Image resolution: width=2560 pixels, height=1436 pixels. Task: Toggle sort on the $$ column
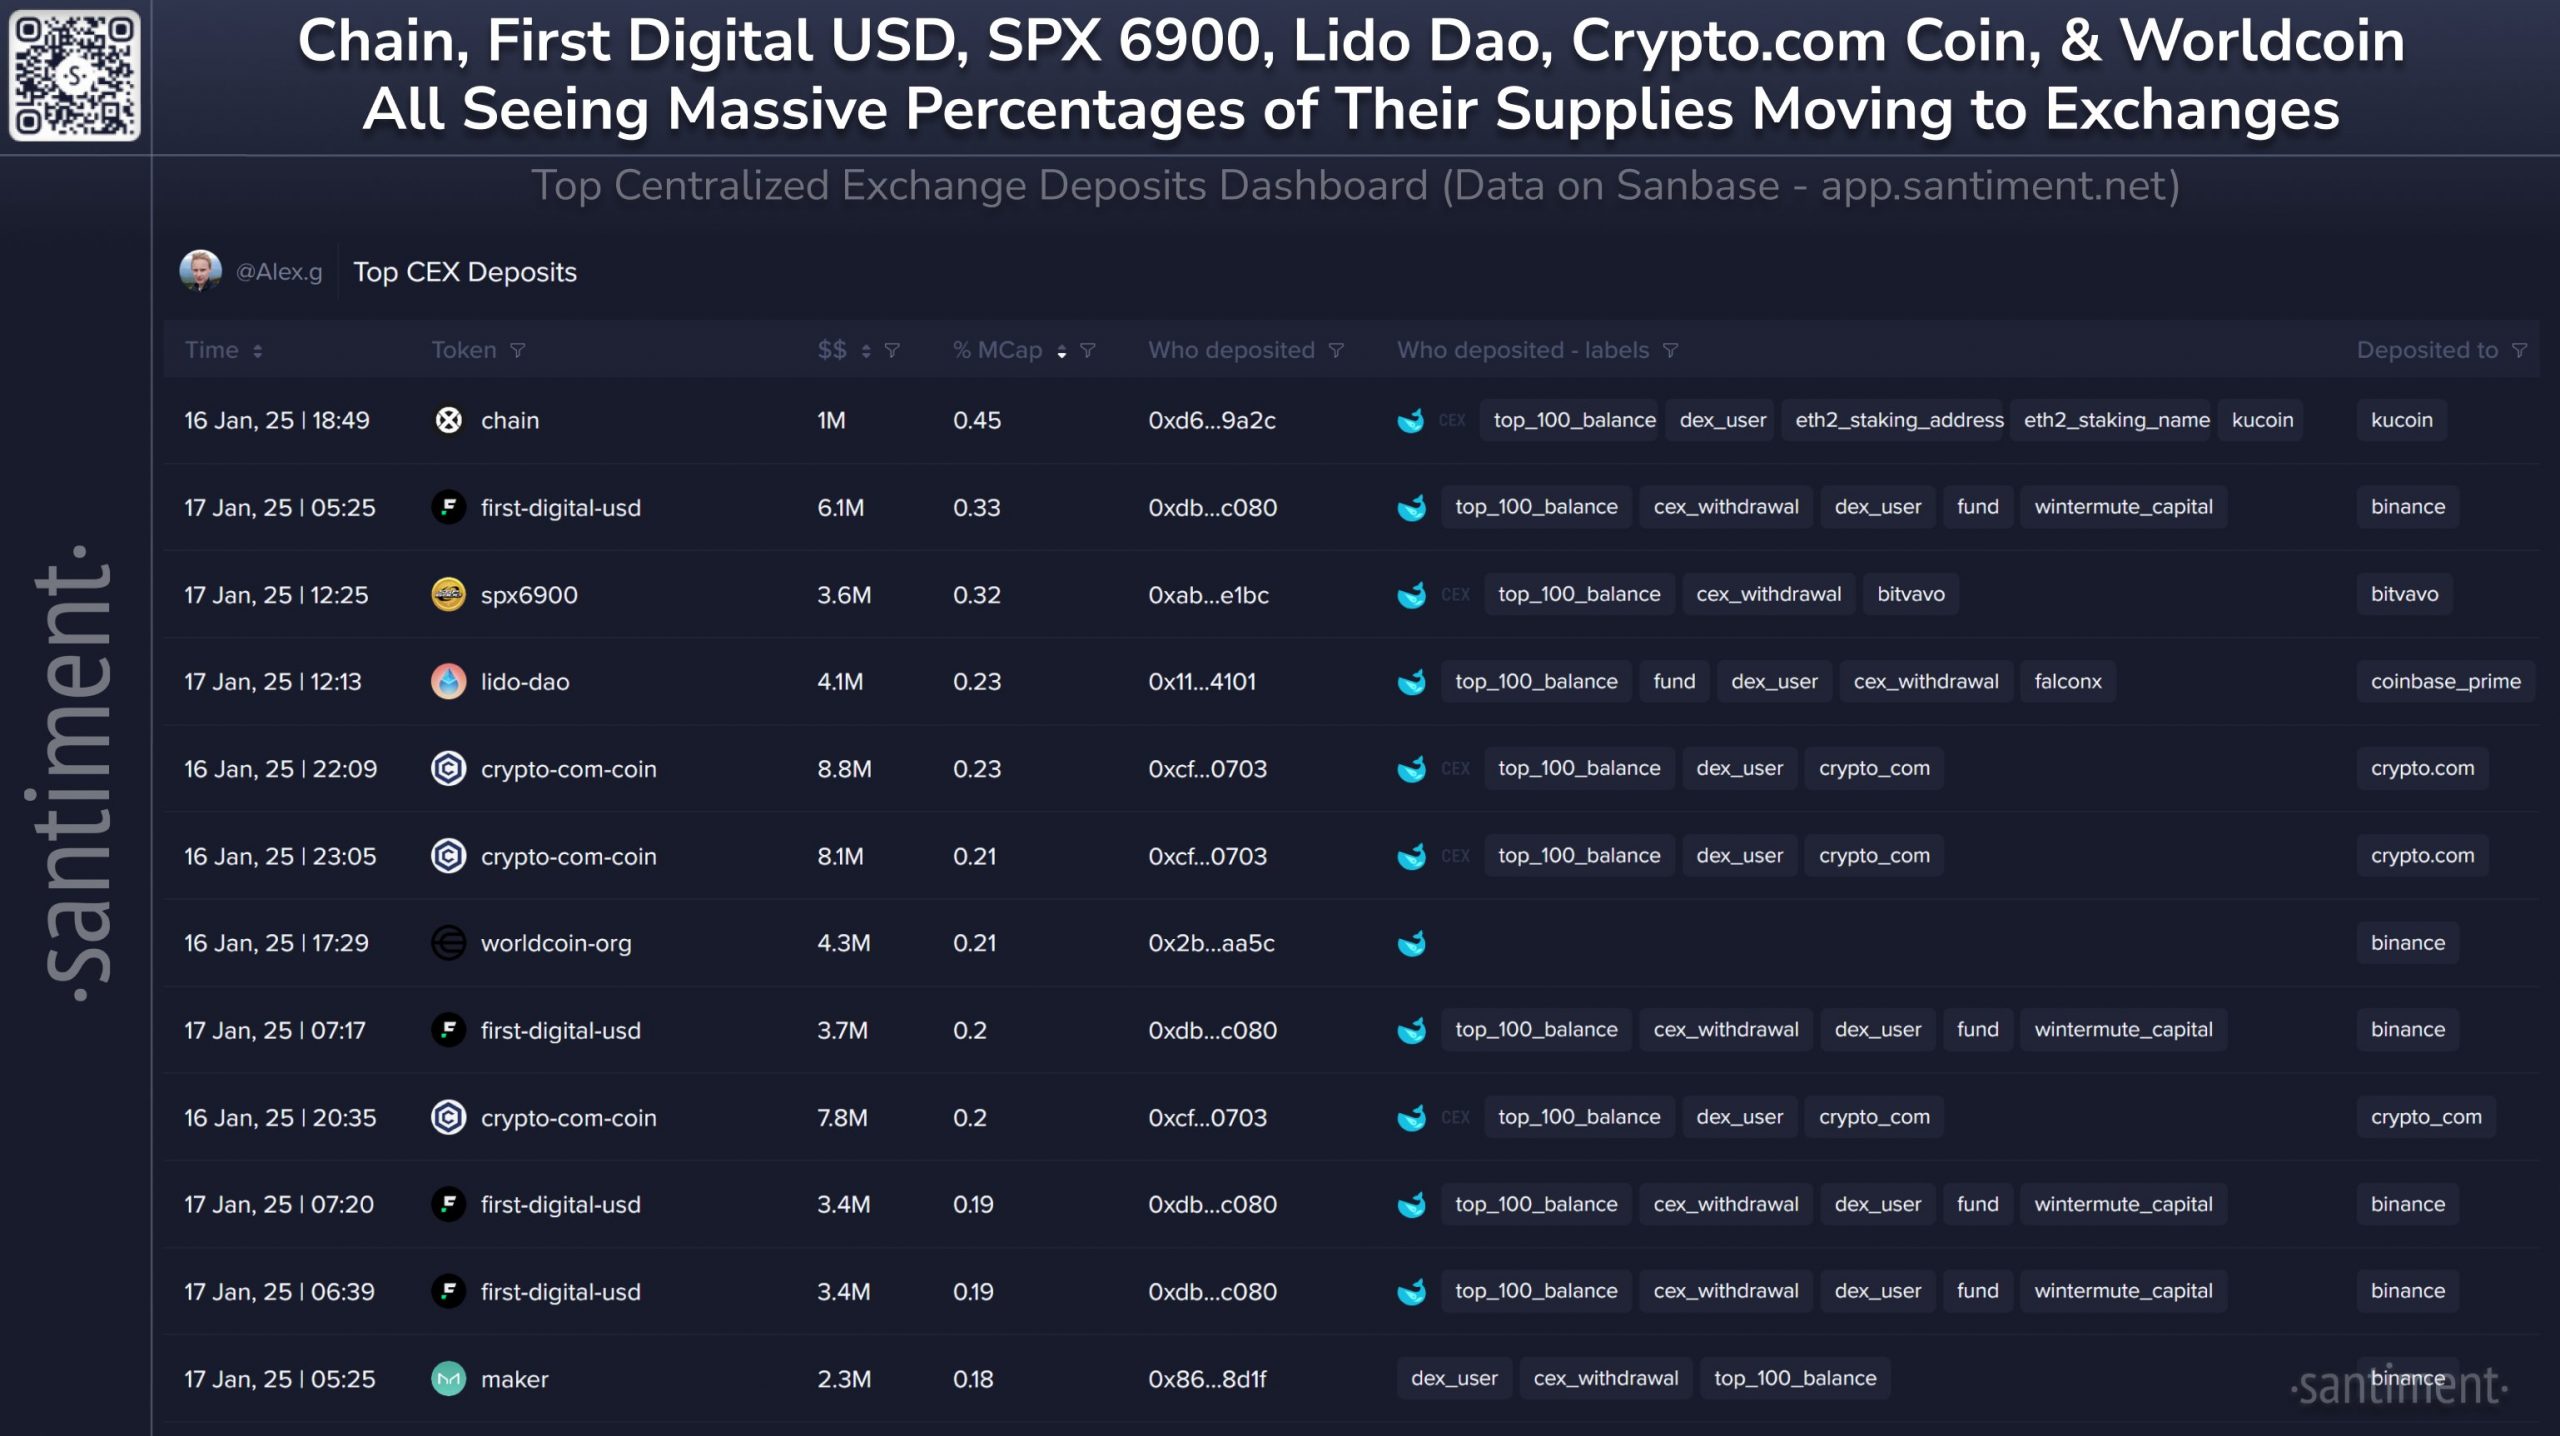pyautogui.click(x=866, y=351)
